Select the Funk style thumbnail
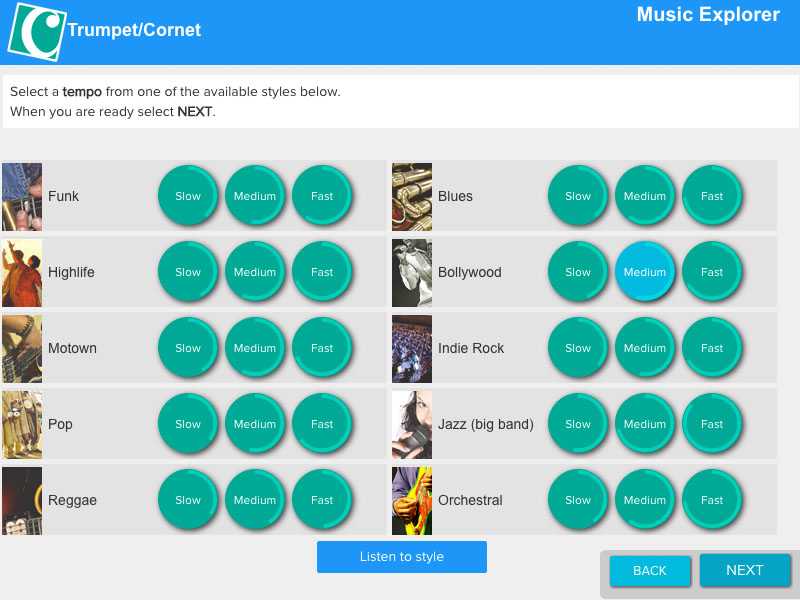The image size is (800, 600). [22, 197]
